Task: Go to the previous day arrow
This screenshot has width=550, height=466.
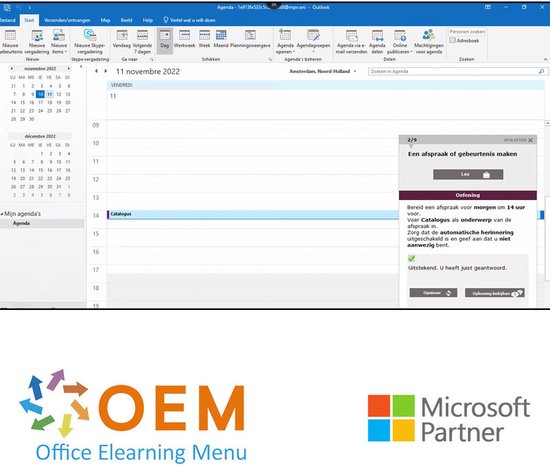Action: pyautogui.click(x=96, y=71)
